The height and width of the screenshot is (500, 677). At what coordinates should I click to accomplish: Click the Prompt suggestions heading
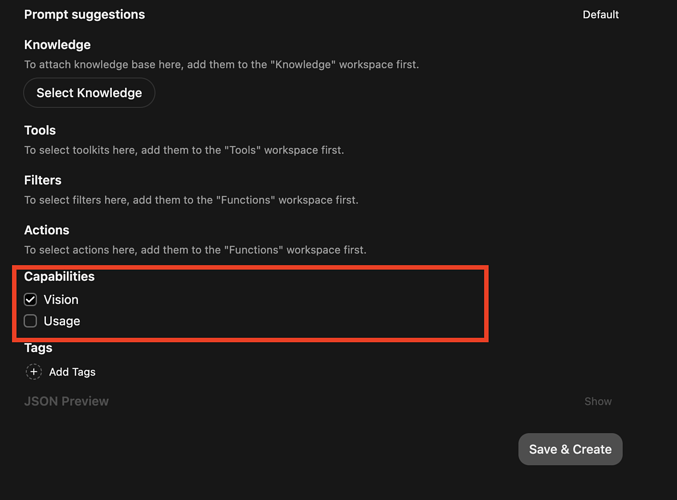click(x=85, y=15)
